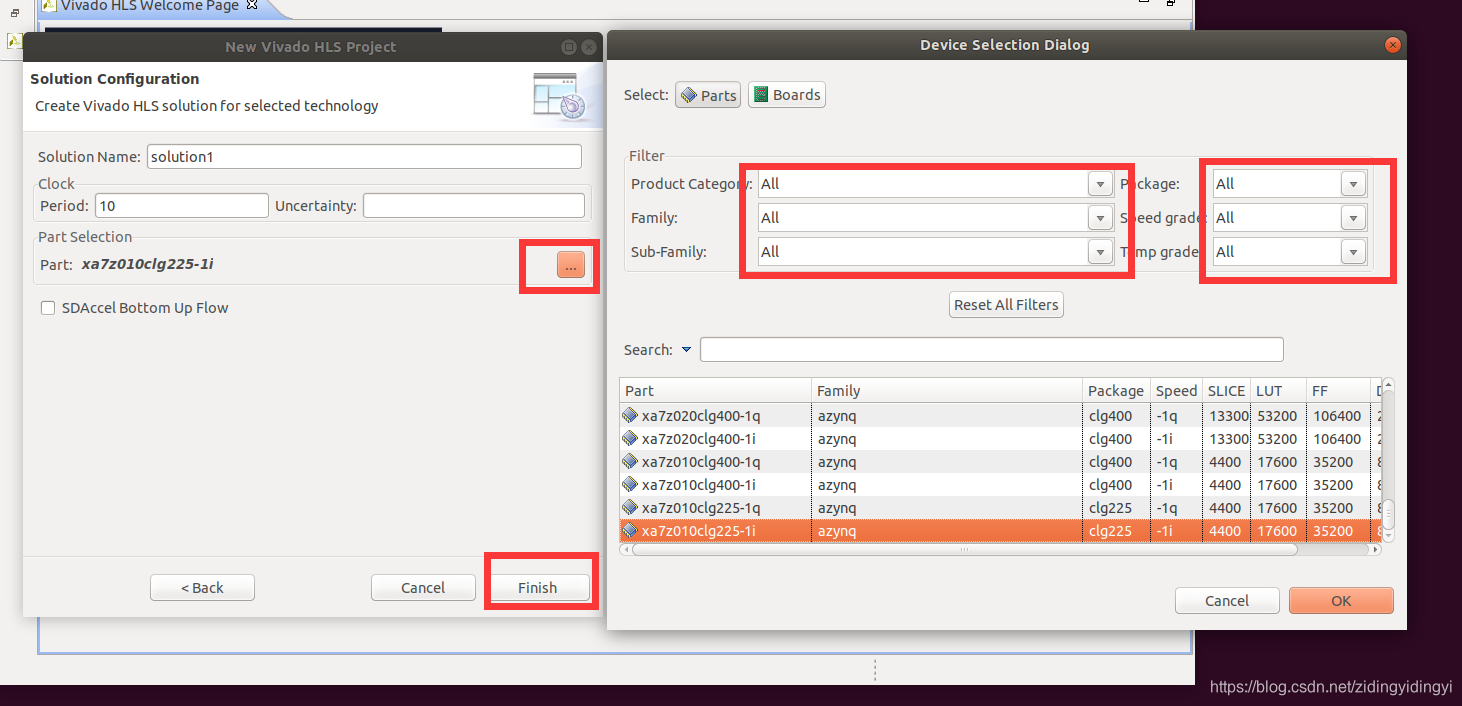Close the Vivado HLS Welcome Page tab
This screenshot has width=1462, height=706.
point(252,5)
